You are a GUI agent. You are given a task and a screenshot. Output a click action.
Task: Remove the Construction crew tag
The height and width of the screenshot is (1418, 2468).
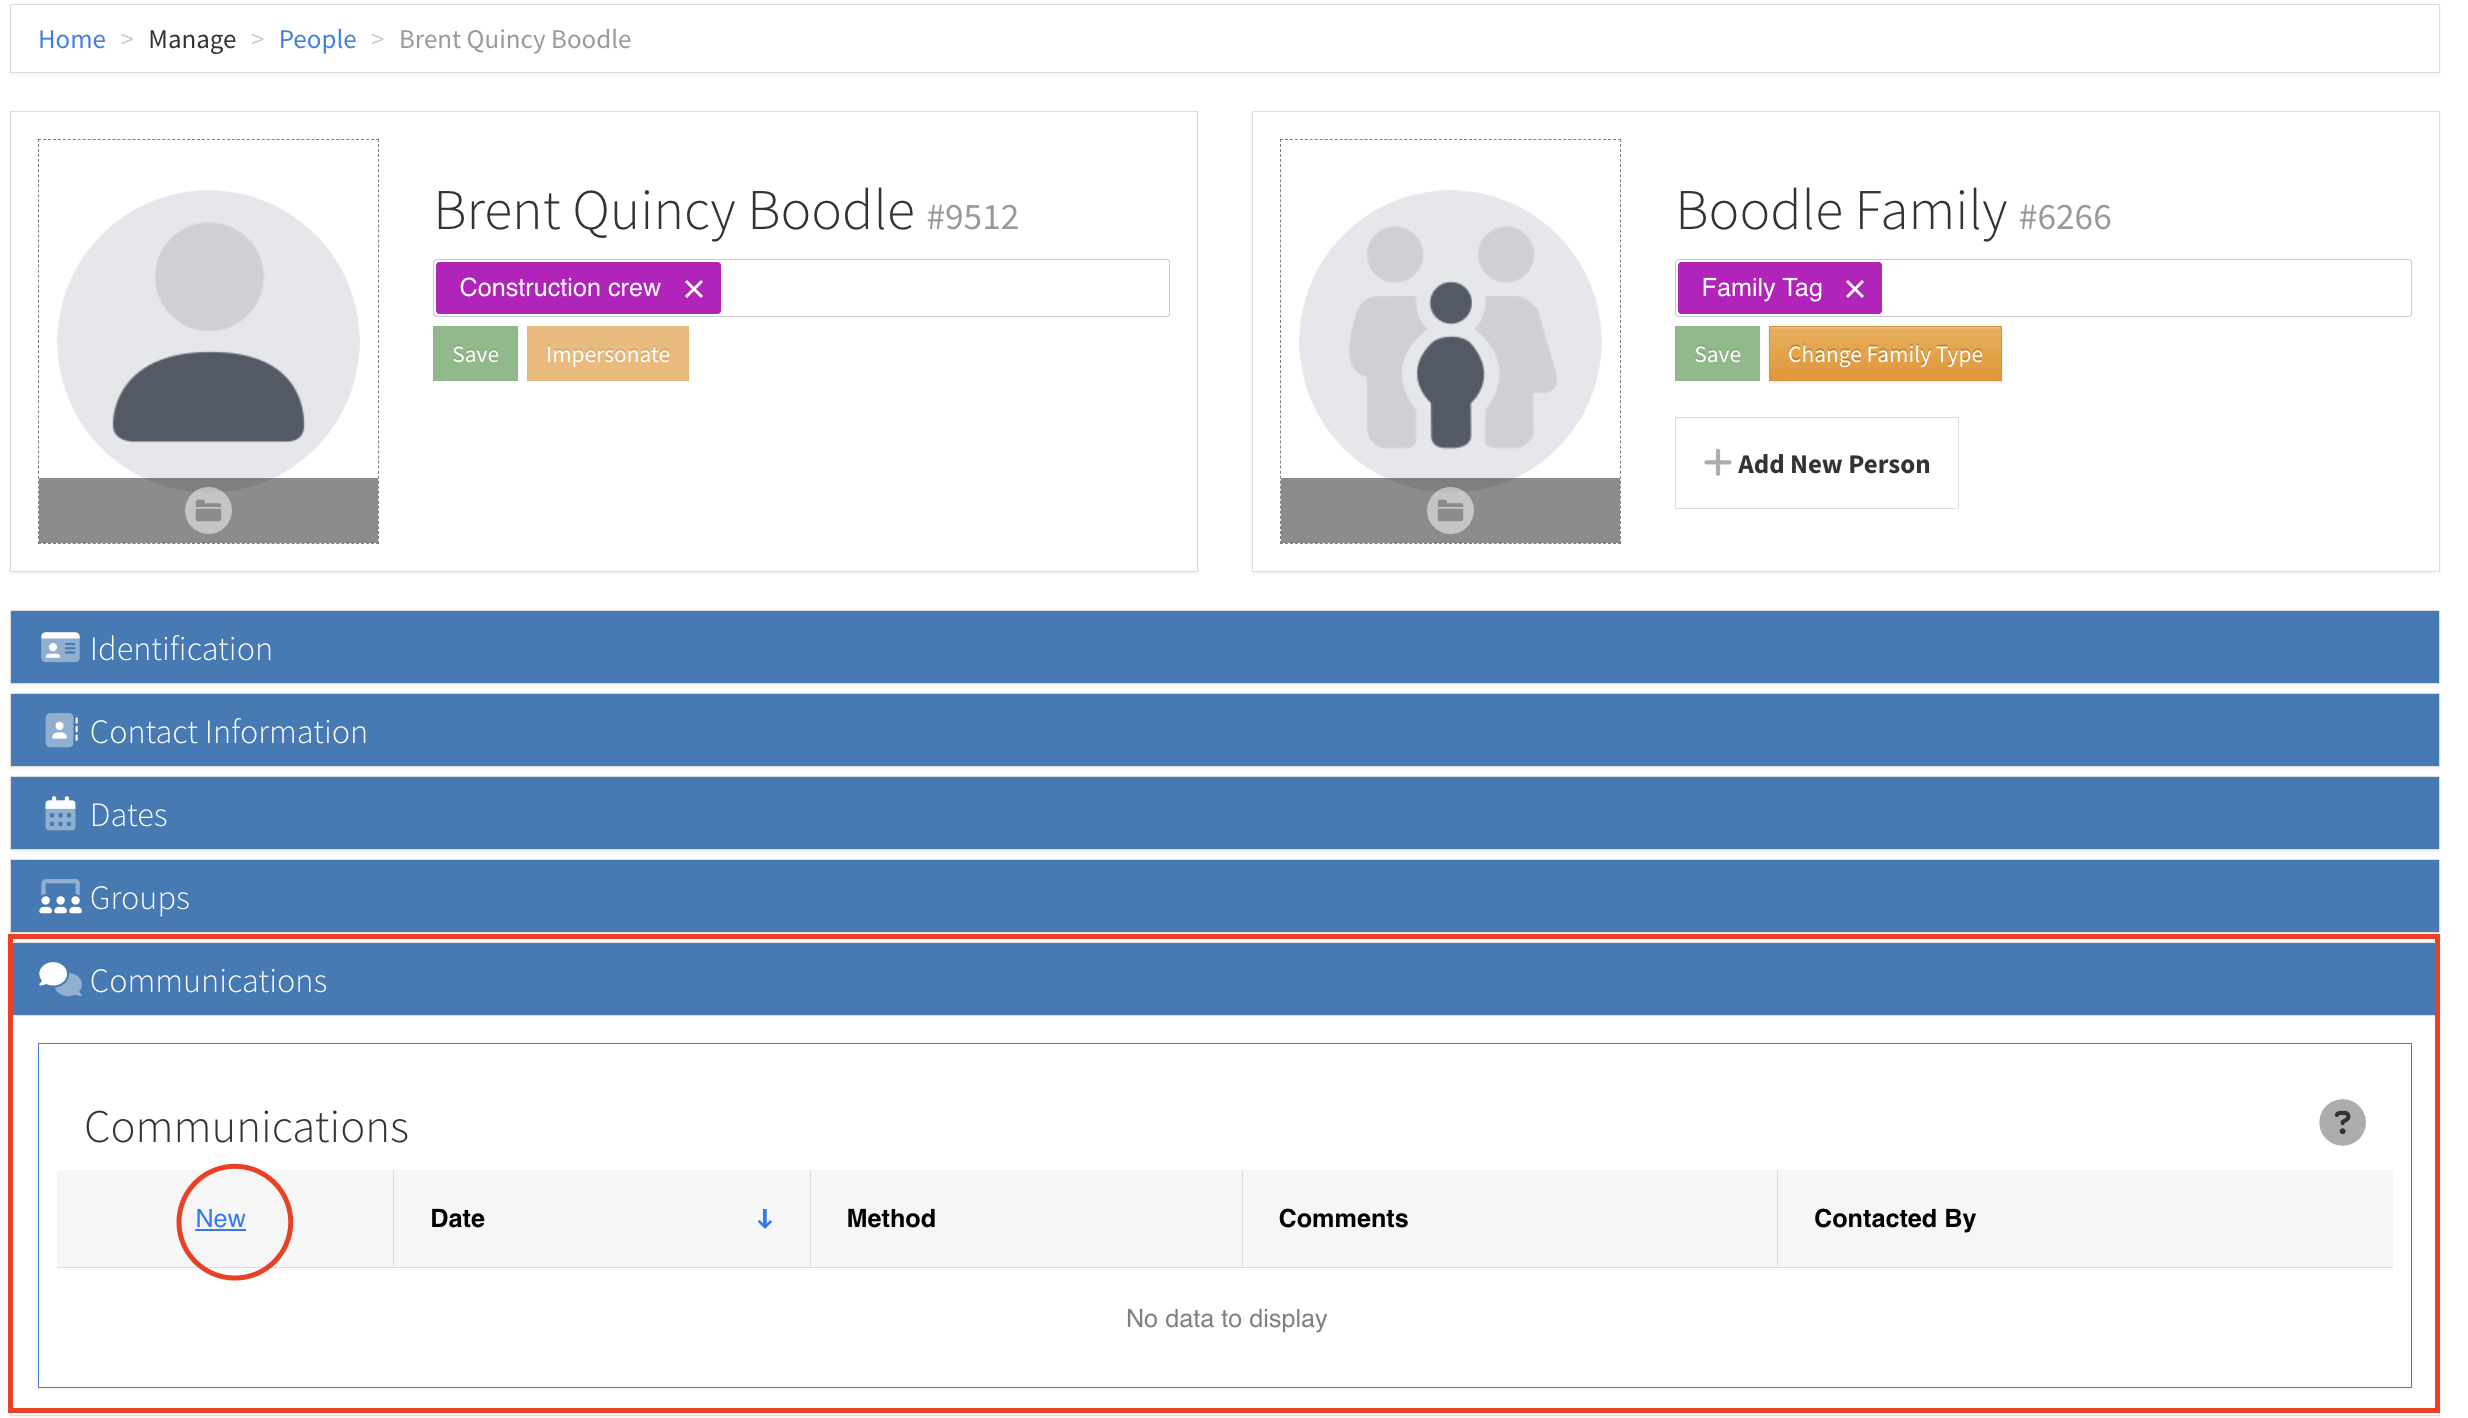tap(694, 289)
